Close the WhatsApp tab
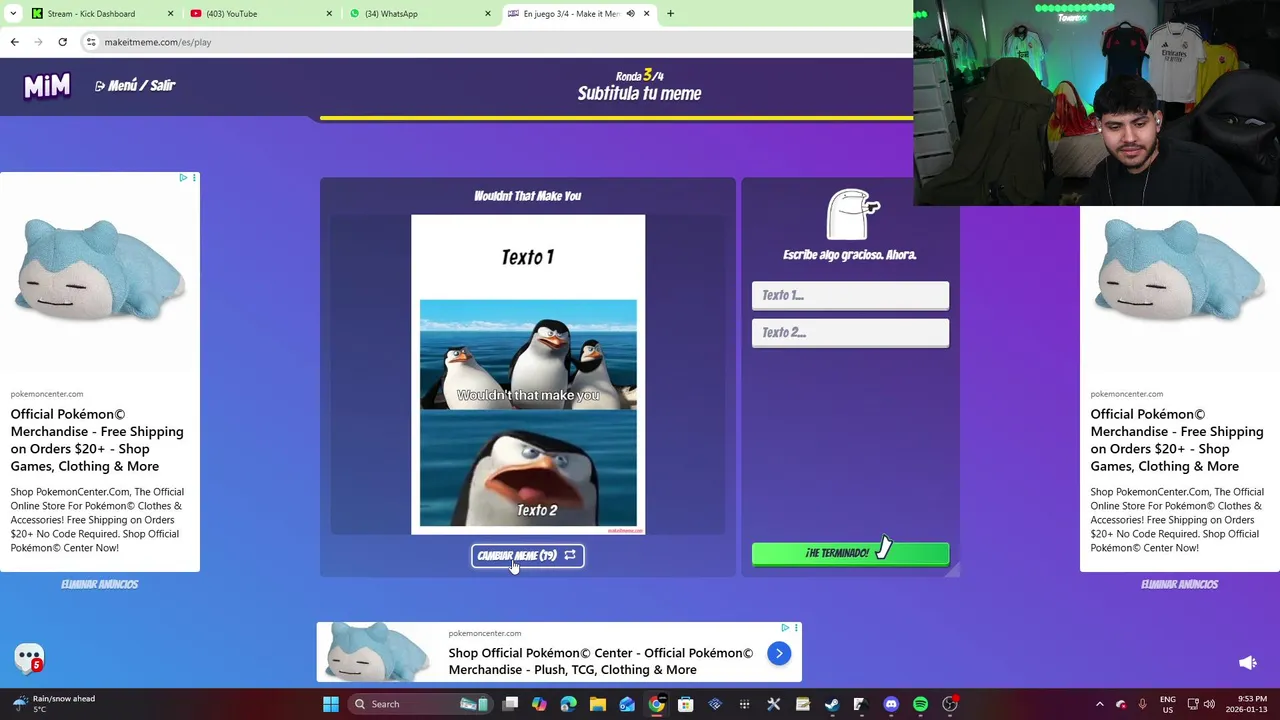The height and width of the screenshot is (720, 1280). coord(488,13)
